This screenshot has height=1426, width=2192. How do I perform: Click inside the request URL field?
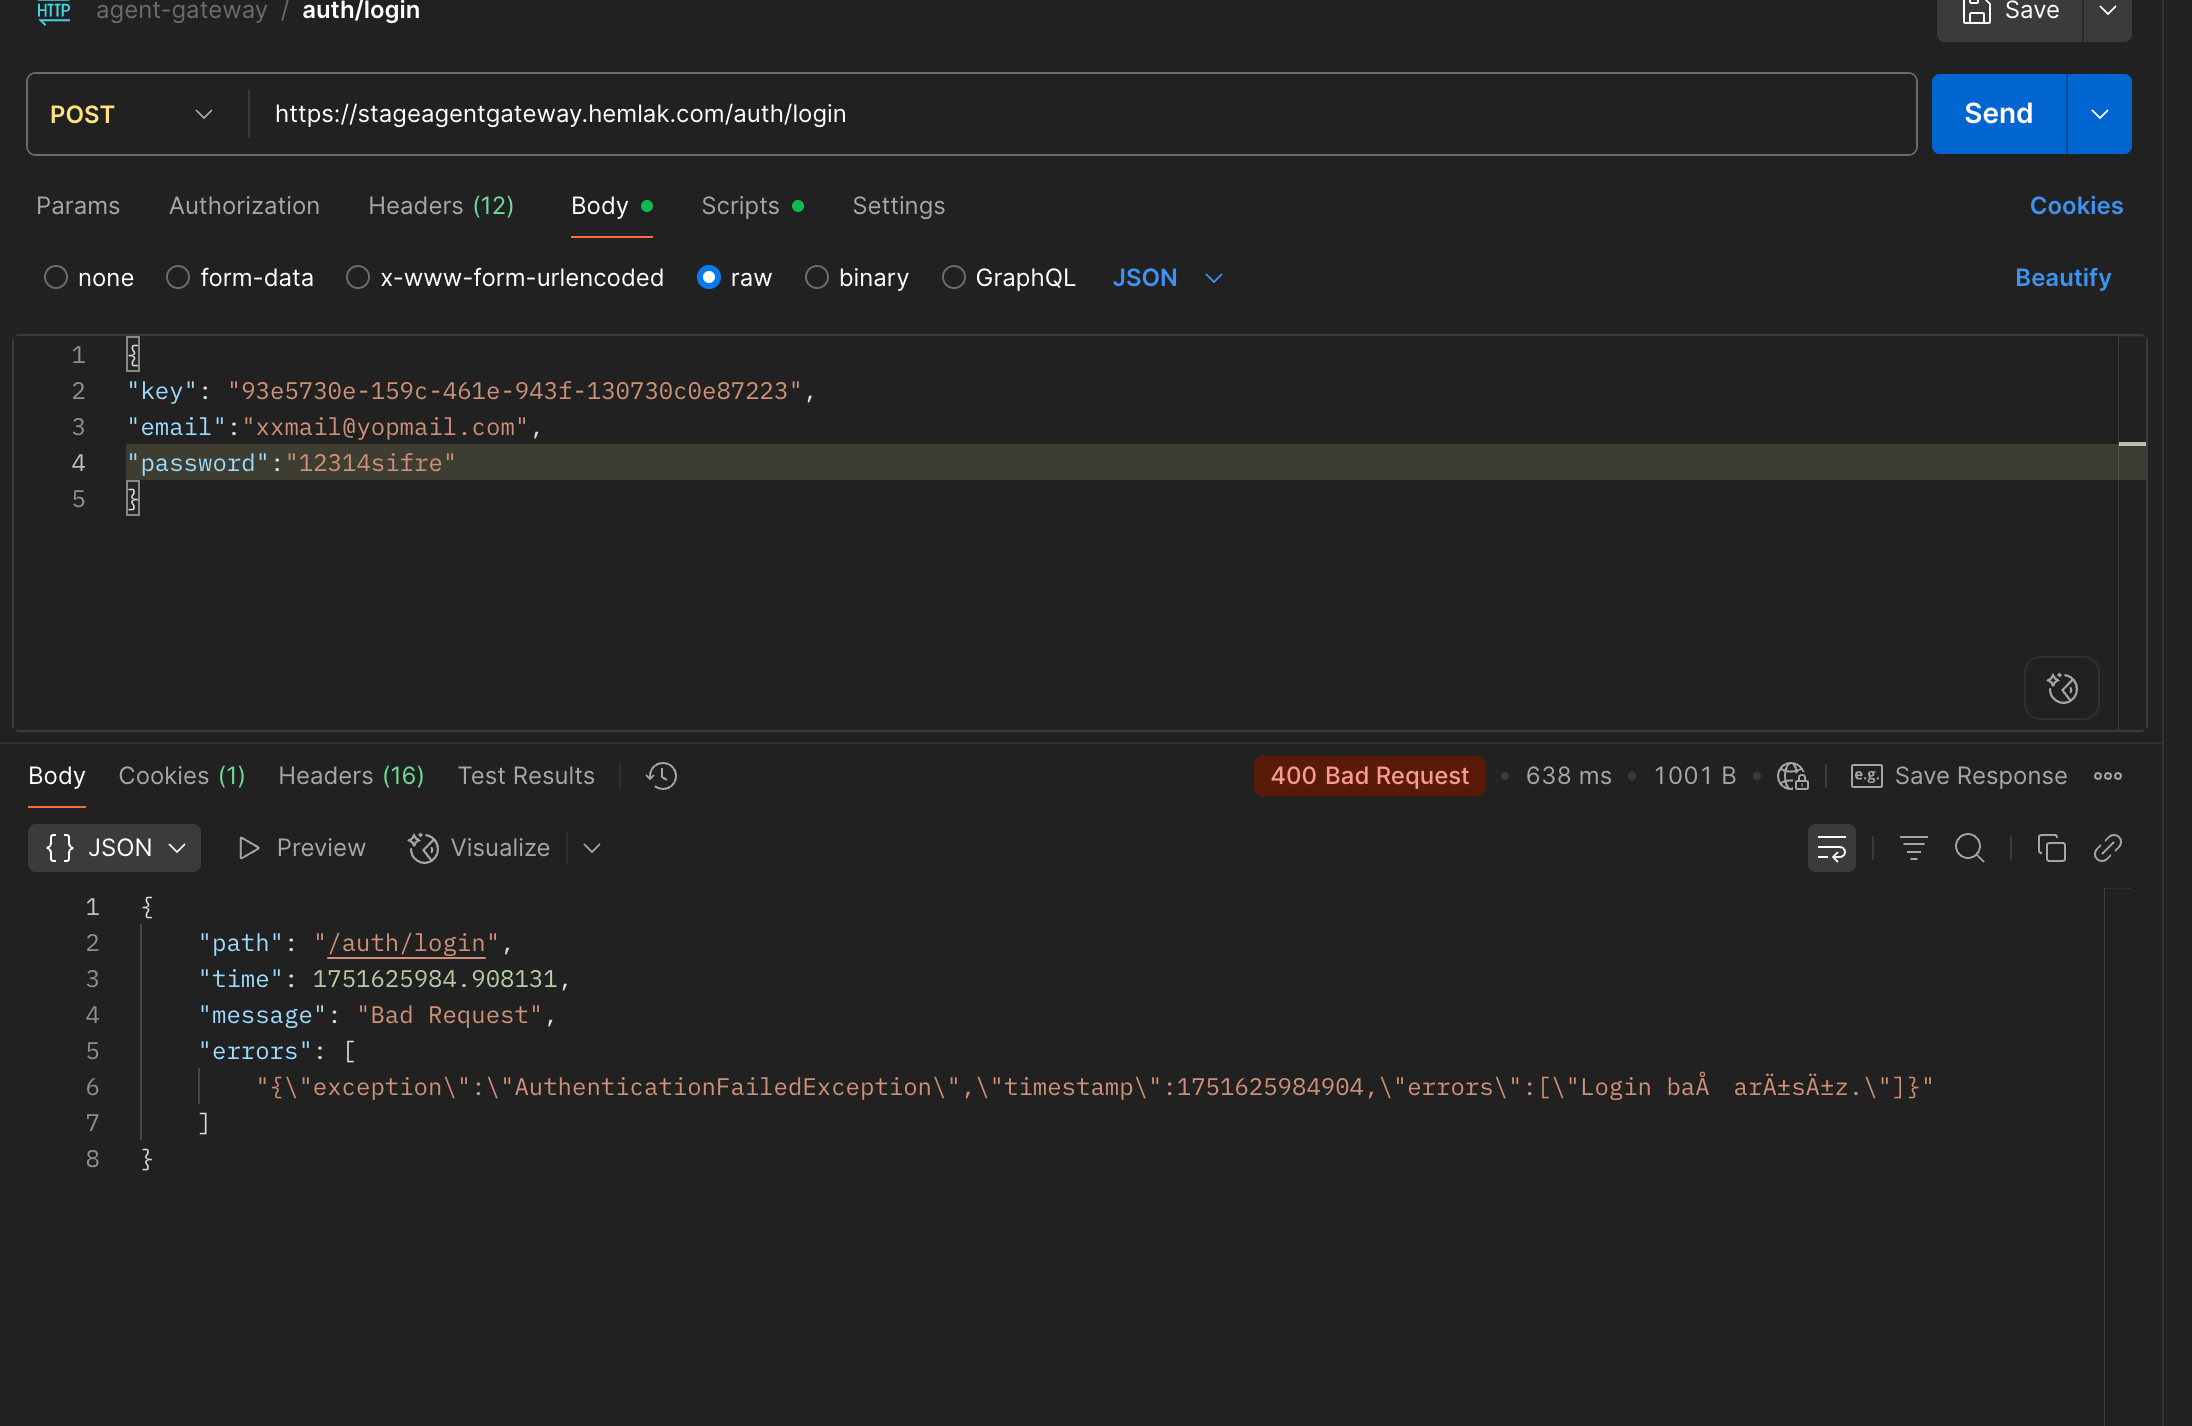point(1080,114)
